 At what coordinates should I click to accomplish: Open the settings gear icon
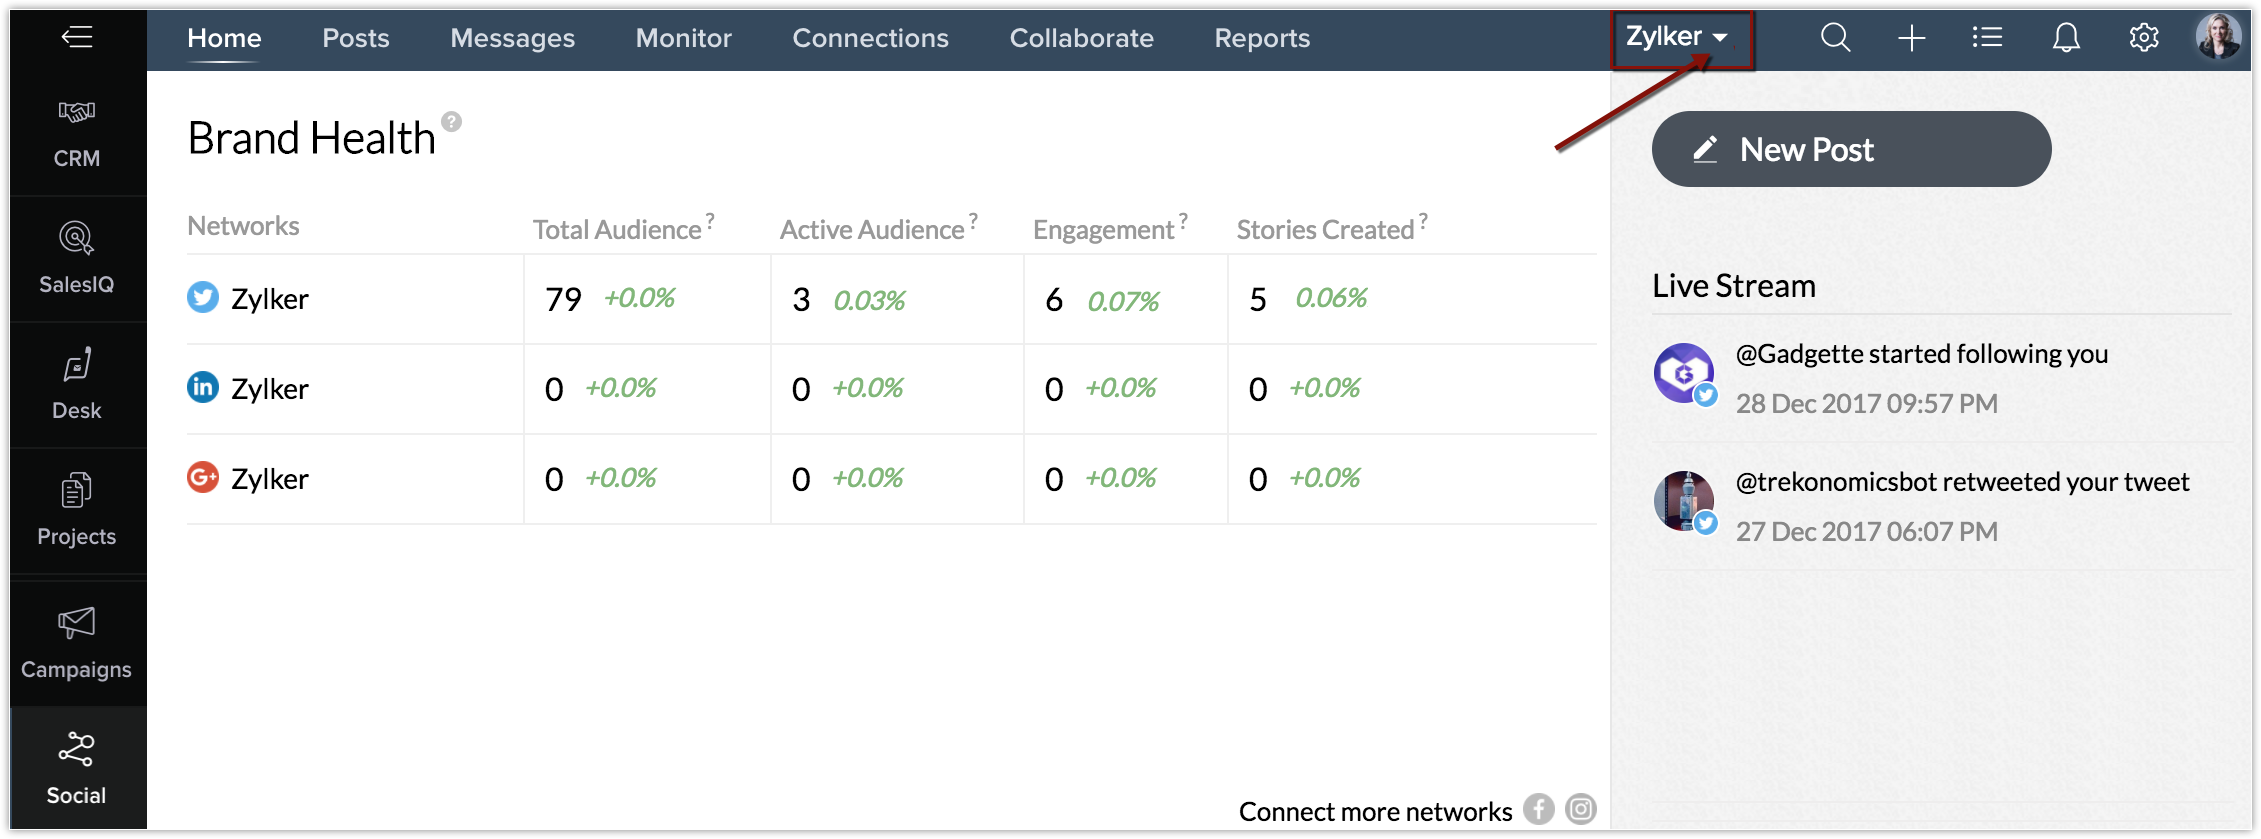pyautogui.click(x=2143, y=38)
